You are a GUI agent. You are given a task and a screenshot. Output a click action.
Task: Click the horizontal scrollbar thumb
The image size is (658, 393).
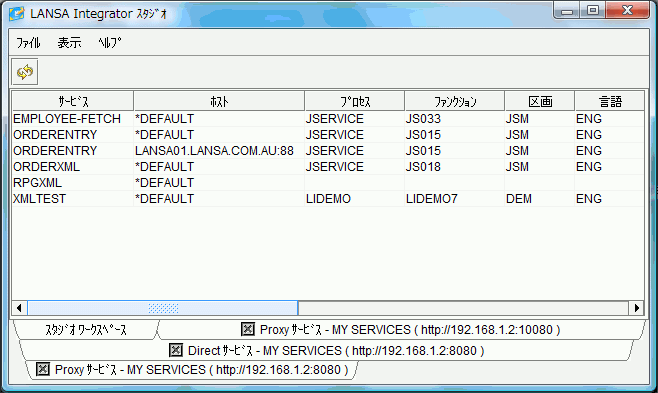(x=163, y=308)
